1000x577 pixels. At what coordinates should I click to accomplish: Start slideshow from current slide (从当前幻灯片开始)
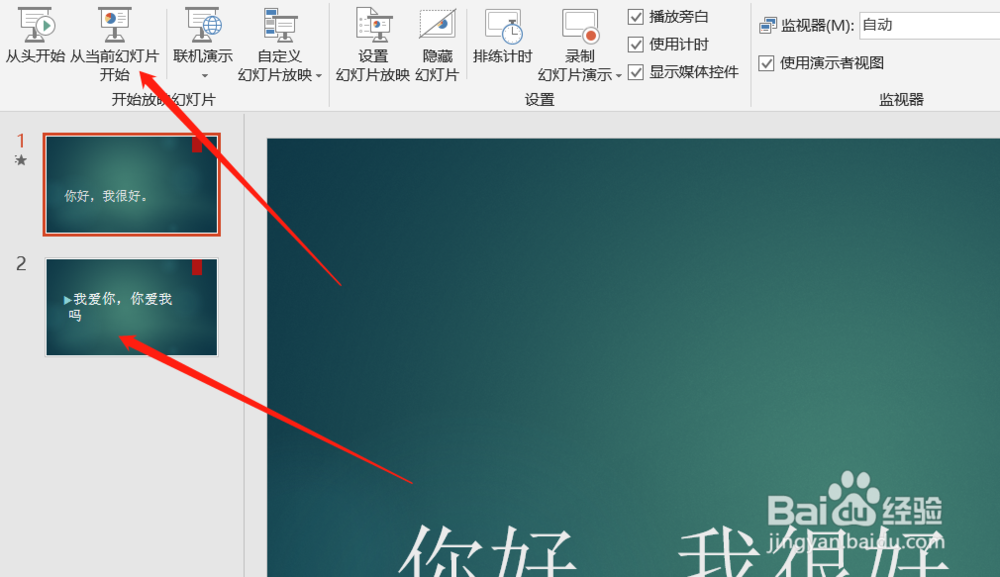coord(114,43)
